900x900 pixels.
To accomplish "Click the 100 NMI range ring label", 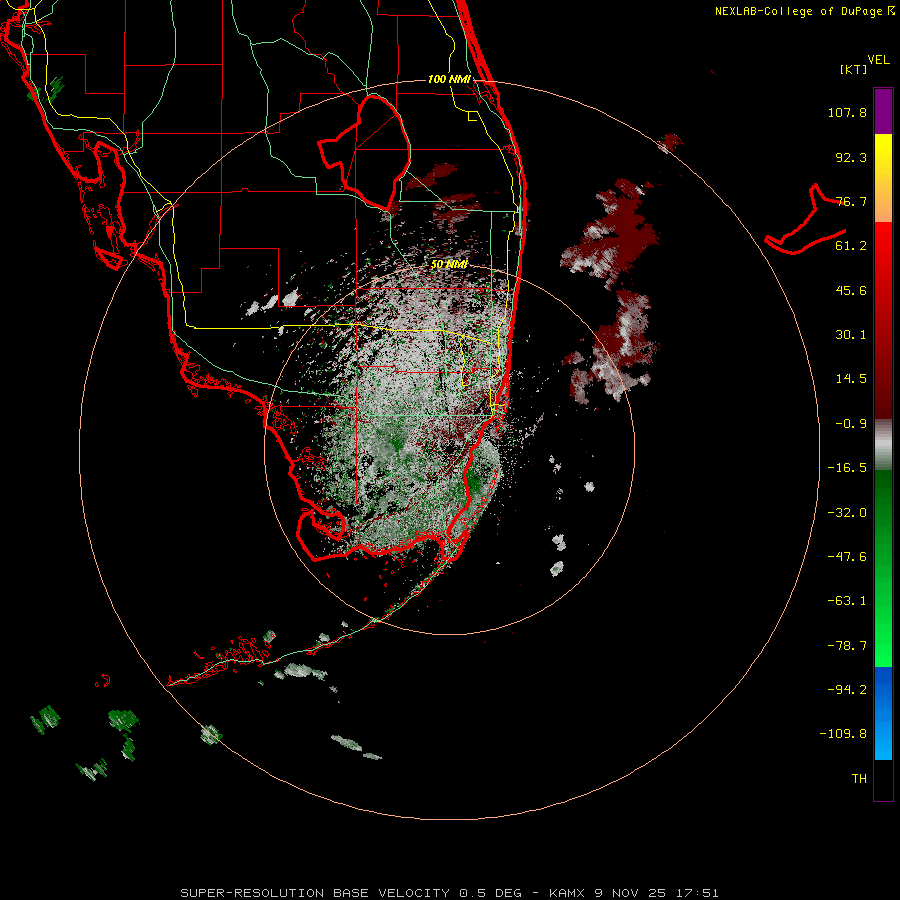I will click(x=449, y=79).
